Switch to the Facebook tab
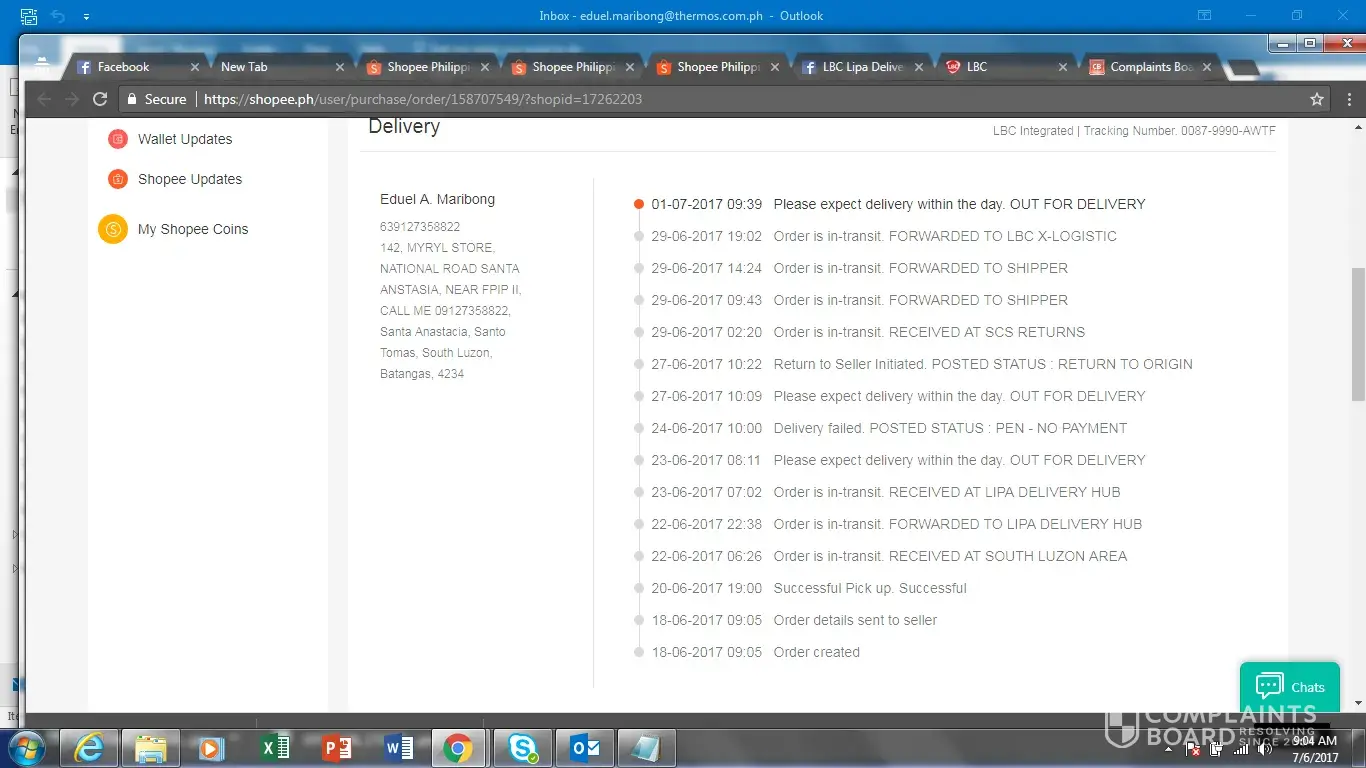Image resolution: width=1366 pixels, height=768 pixels. [x=123, y=67]
